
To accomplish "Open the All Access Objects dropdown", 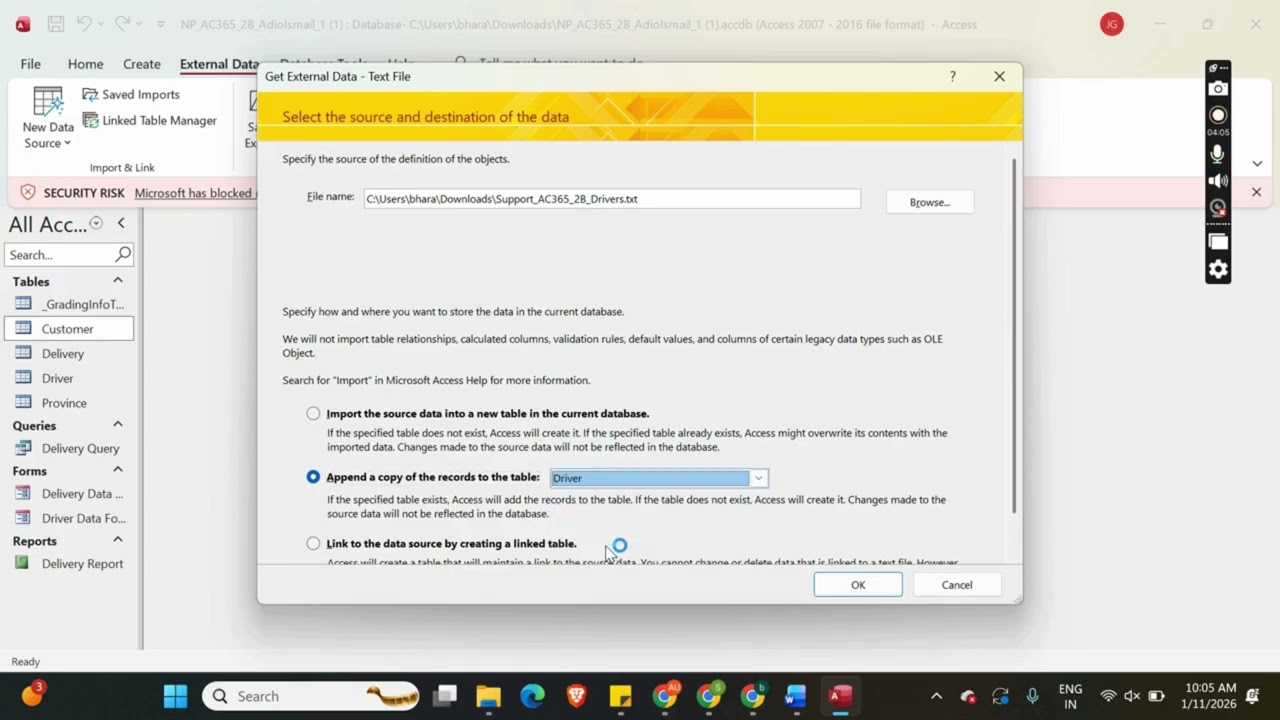I will coord(96,223).
